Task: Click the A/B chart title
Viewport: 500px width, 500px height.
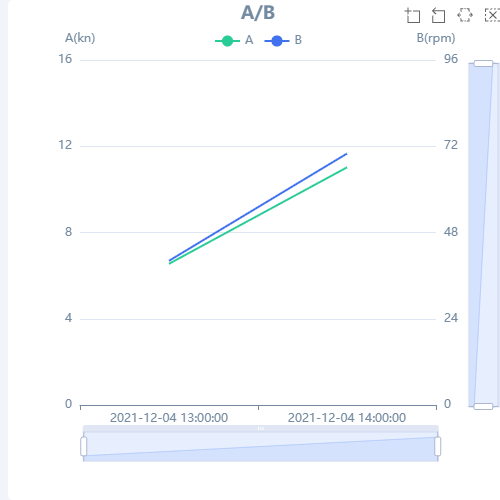Action: (258, 13)
